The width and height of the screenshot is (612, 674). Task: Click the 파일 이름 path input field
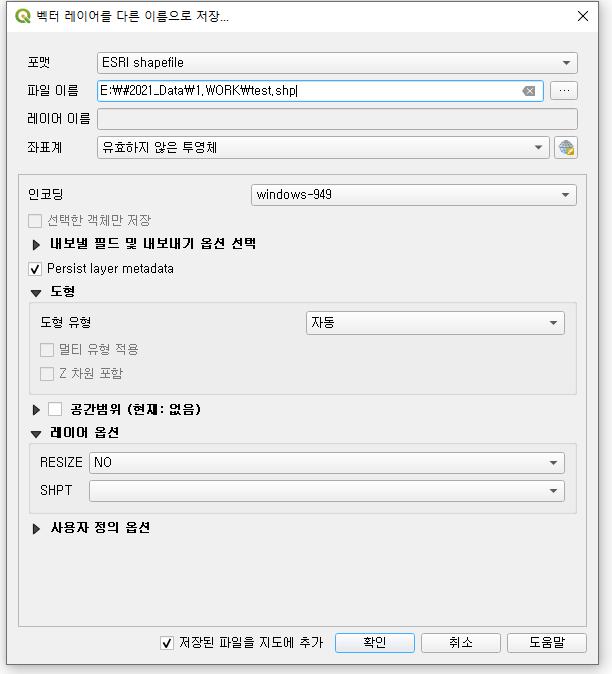pyautogui.click(x=320, y=91)
